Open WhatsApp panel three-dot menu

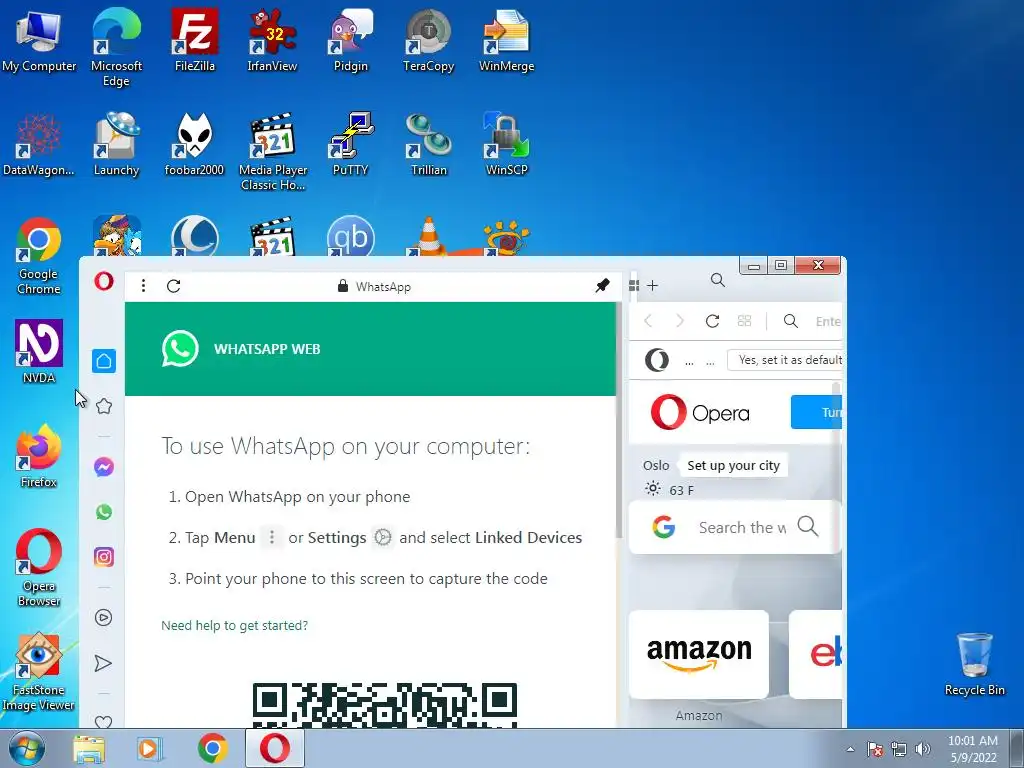pos(143,286)
